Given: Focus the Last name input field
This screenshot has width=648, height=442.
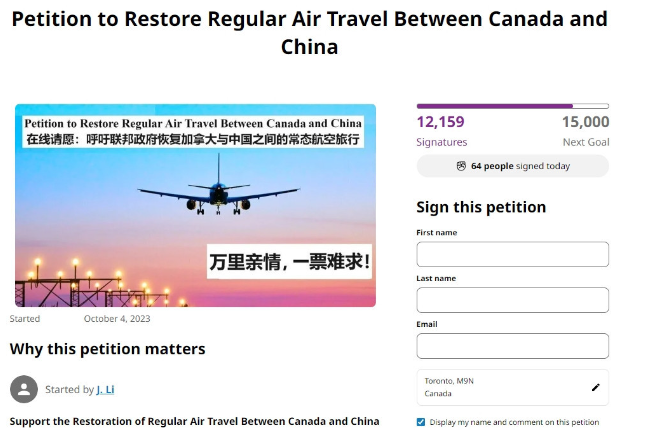Looking at the screenshot, I should point(512,300).
